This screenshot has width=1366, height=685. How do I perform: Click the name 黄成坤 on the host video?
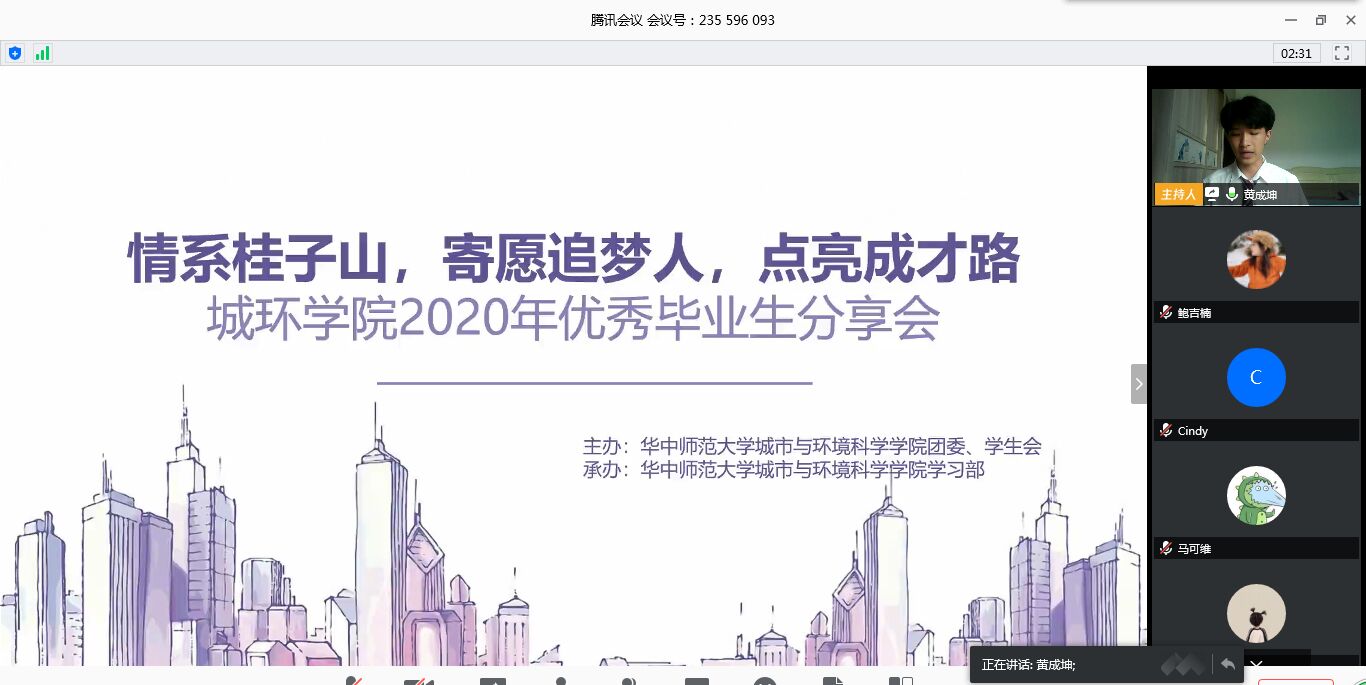point(1260,195)
